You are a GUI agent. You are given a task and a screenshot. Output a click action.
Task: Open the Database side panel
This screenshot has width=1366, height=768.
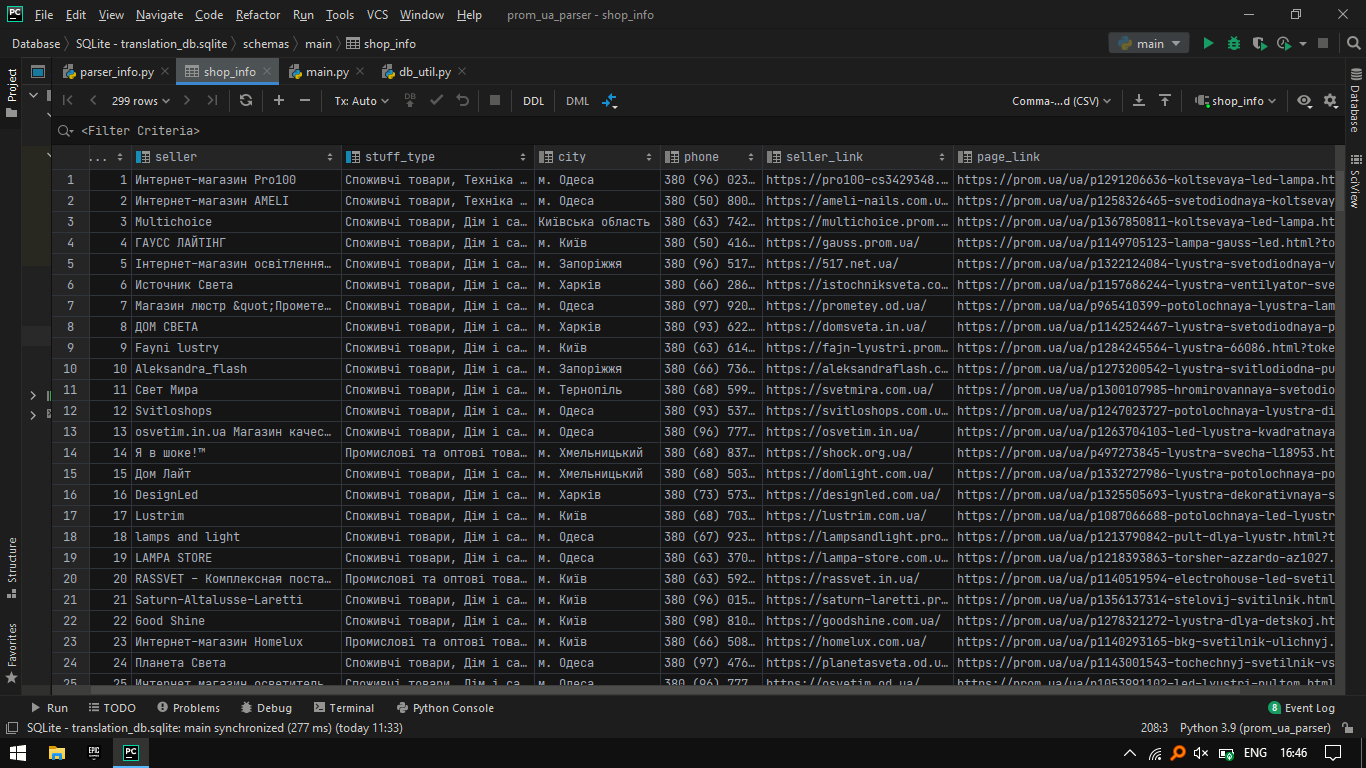[1354, 100]
